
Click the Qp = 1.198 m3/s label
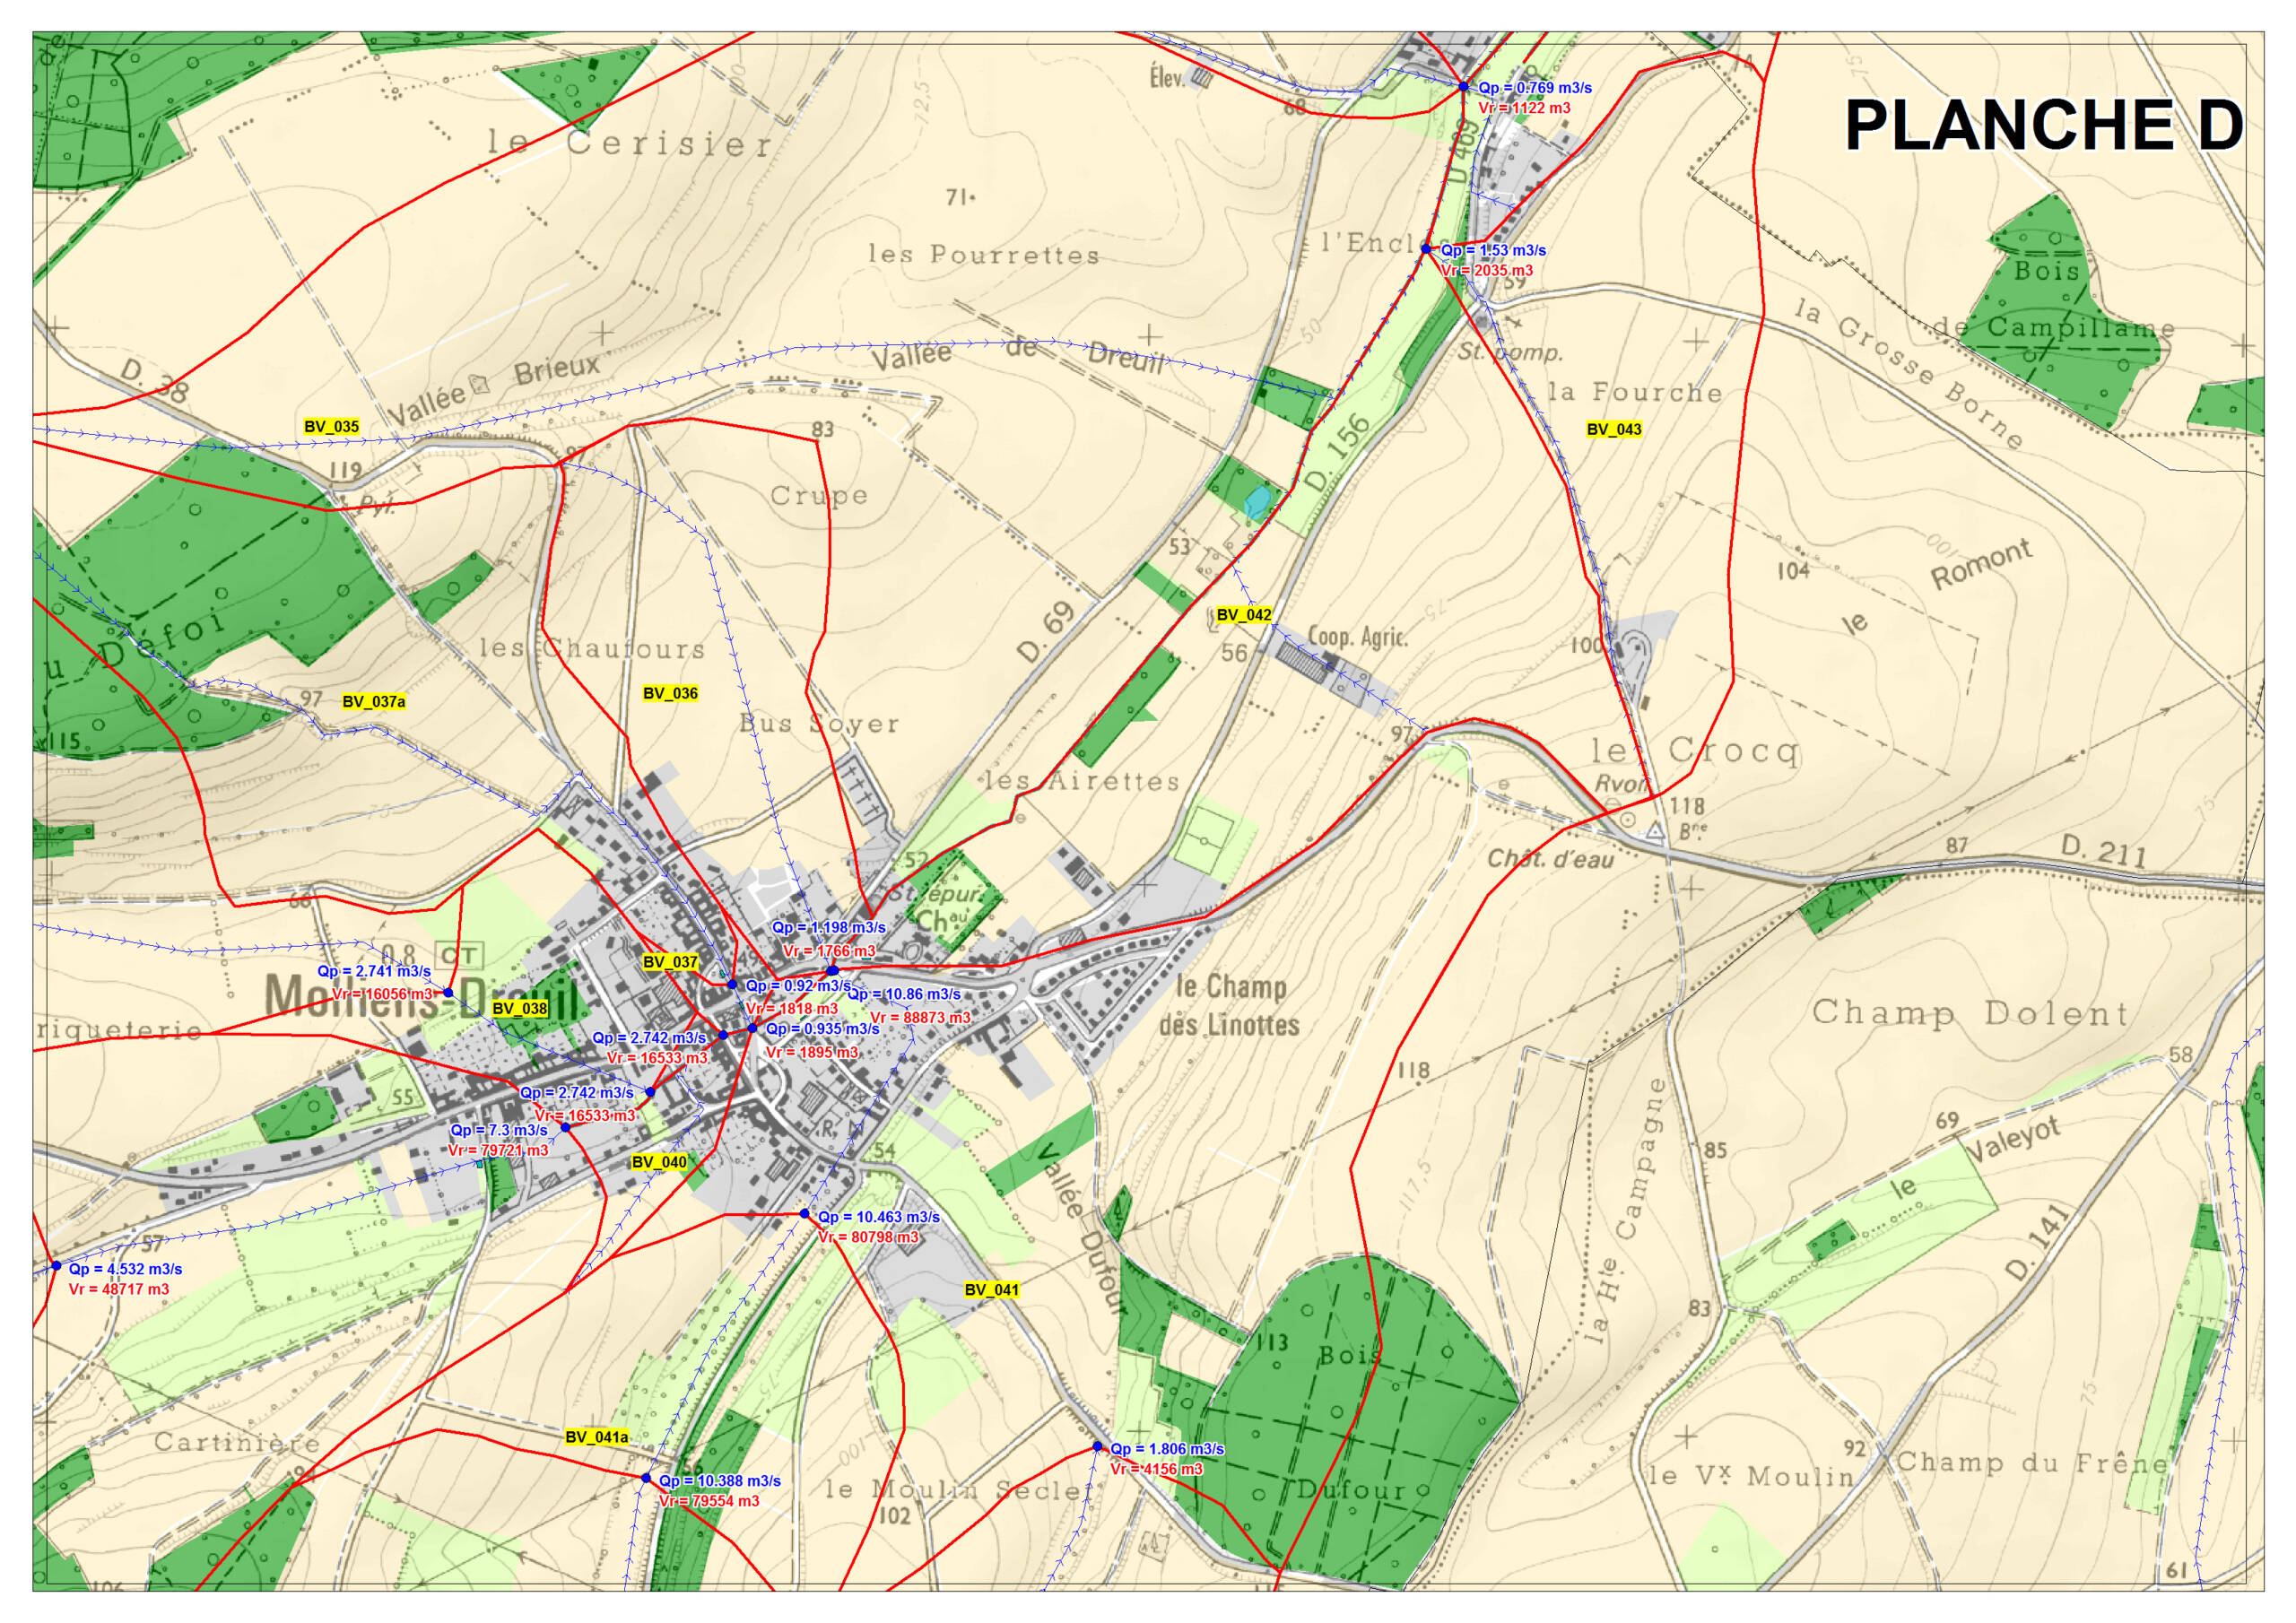point(828,928)
